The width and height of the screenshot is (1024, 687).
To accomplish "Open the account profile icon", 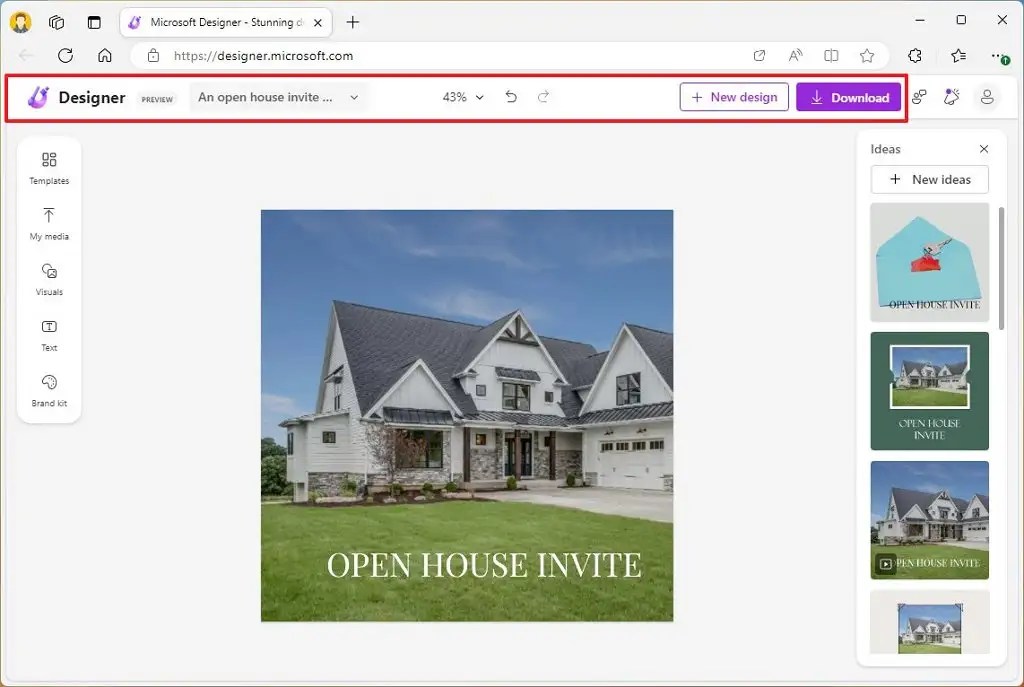I will (987, 97).
